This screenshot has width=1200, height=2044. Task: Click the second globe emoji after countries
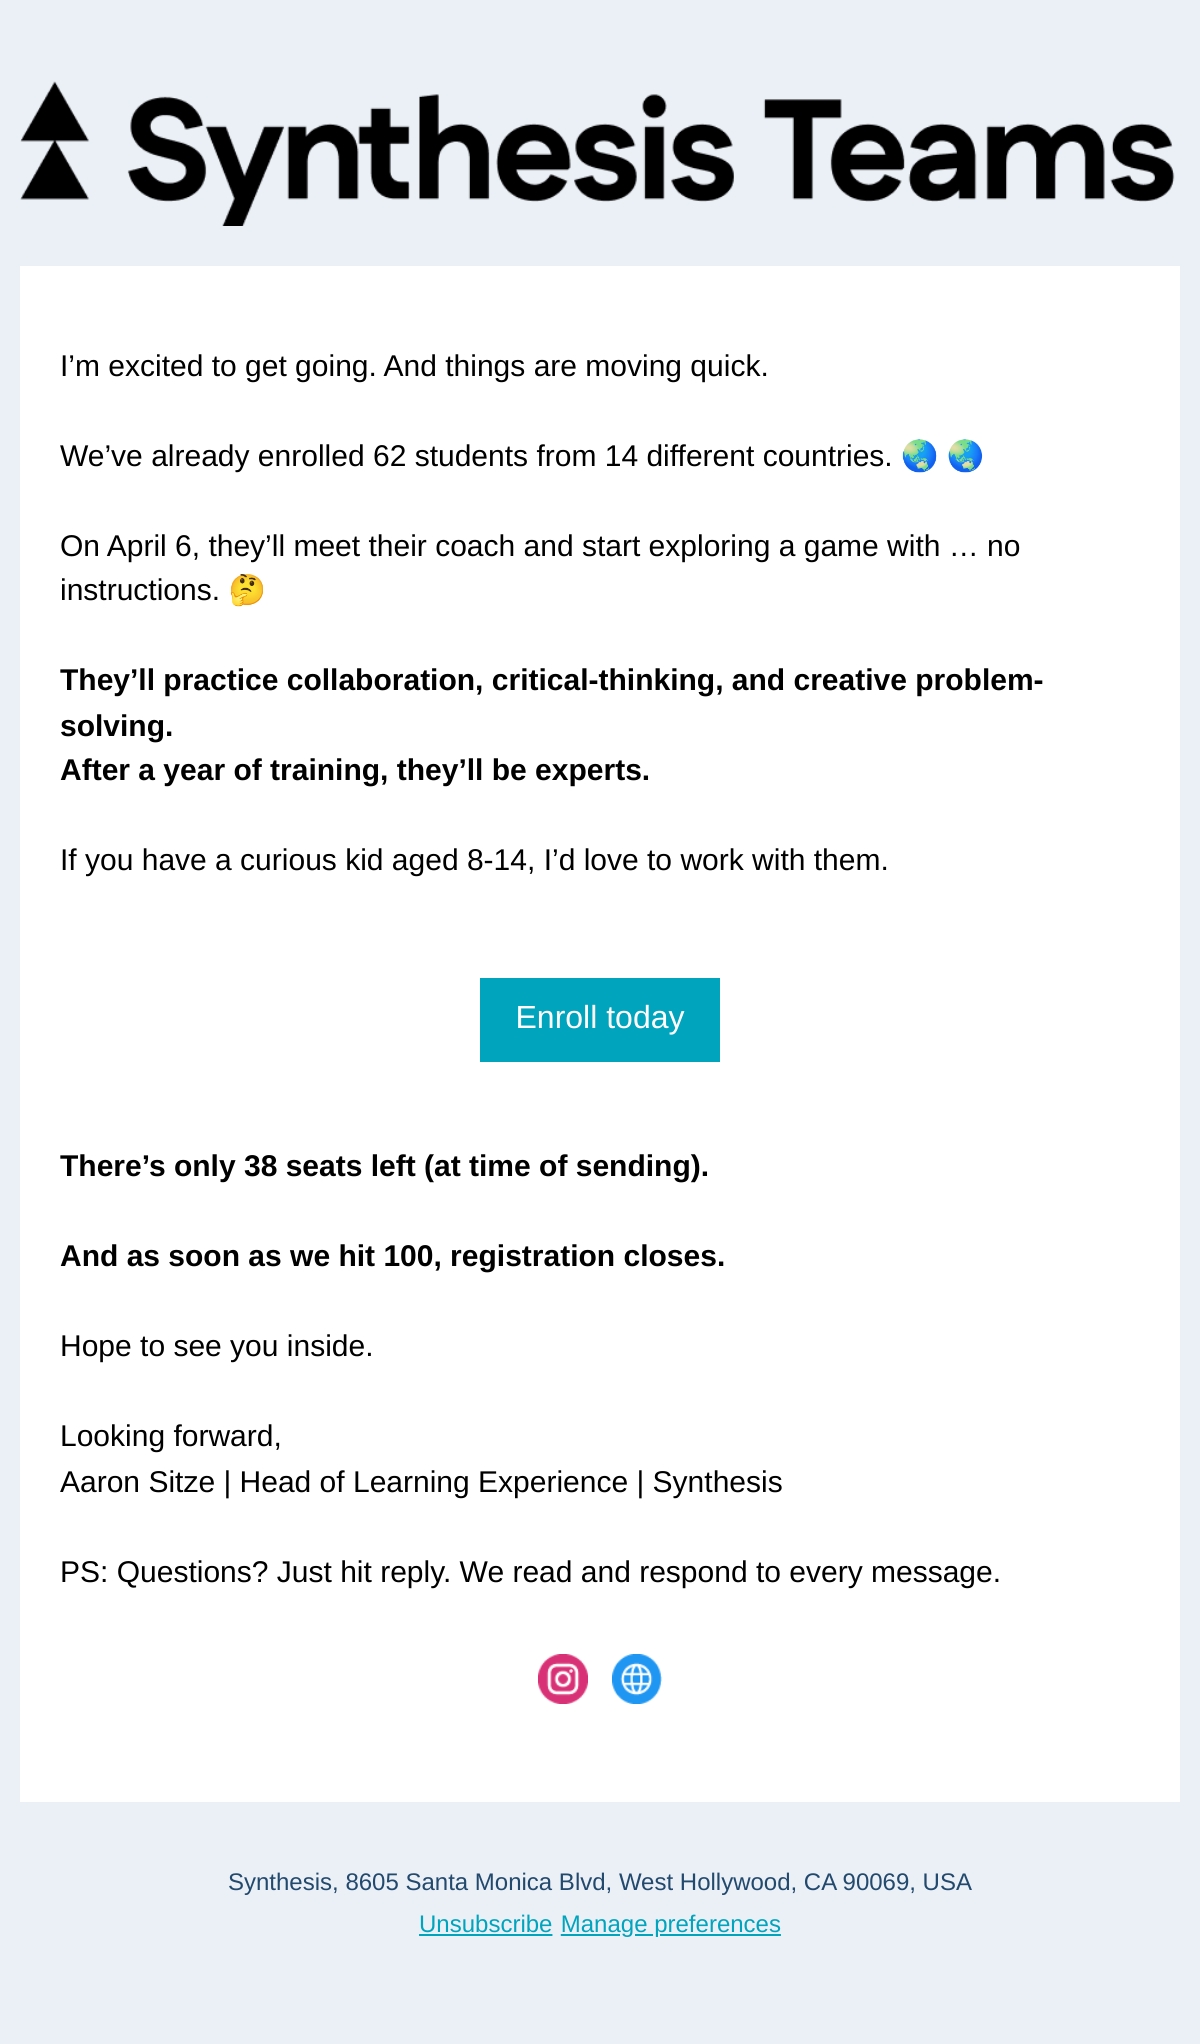[965, 456]
